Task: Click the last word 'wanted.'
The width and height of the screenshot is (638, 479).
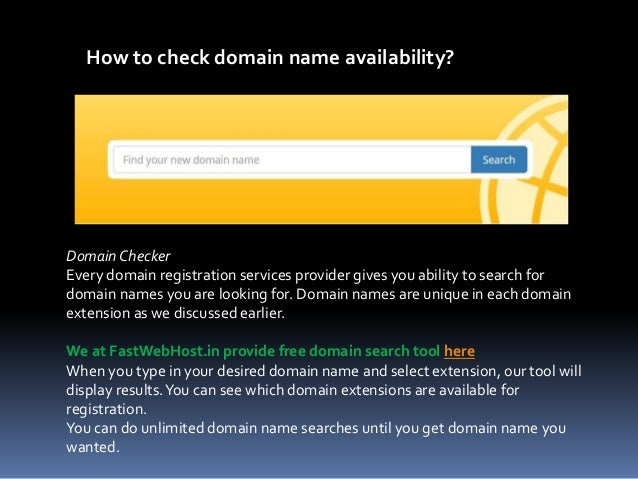Action: (x=93, y=447)
